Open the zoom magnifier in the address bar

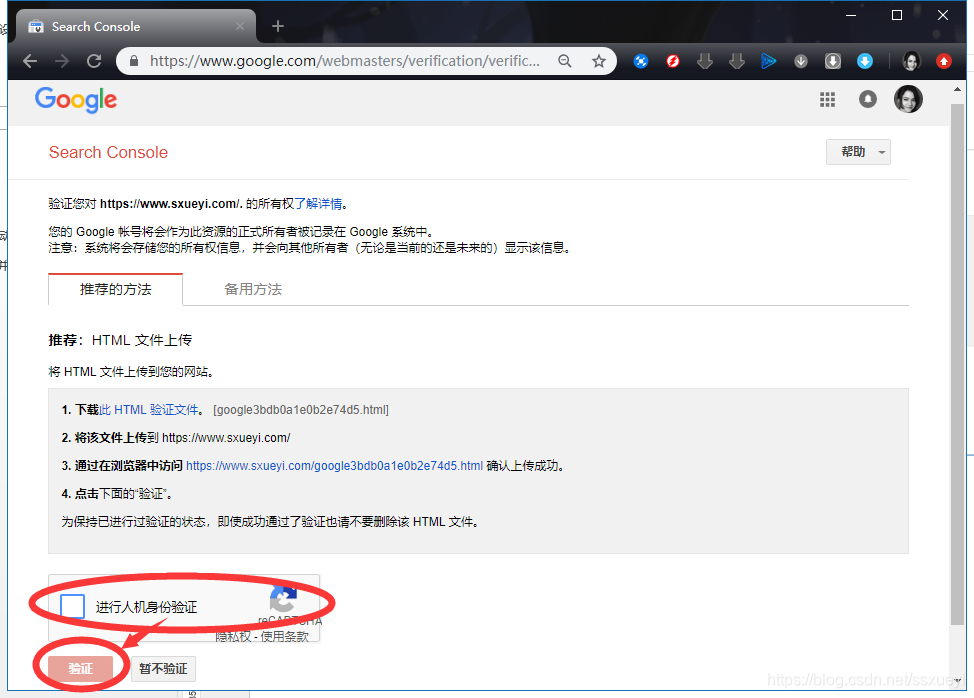(x=565, y=61)
